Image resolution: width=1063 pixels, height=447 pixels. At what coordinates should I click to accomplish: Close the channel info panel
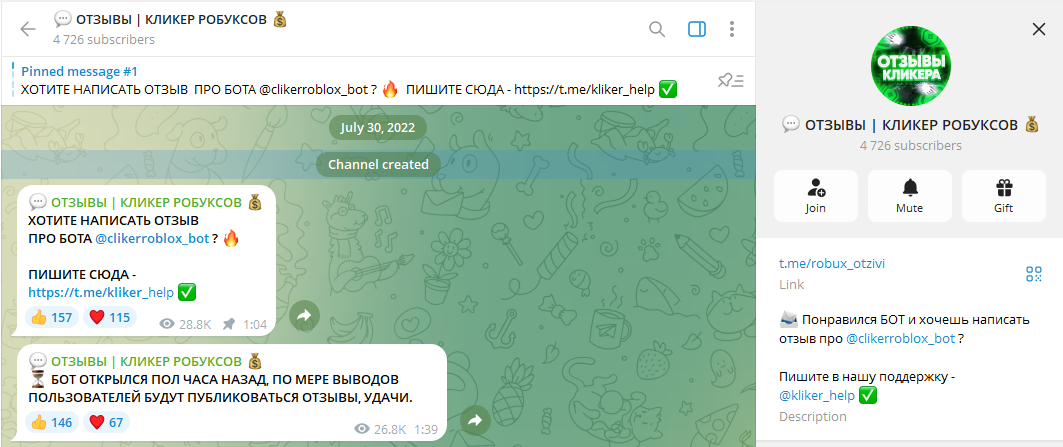pos(1039,28)
